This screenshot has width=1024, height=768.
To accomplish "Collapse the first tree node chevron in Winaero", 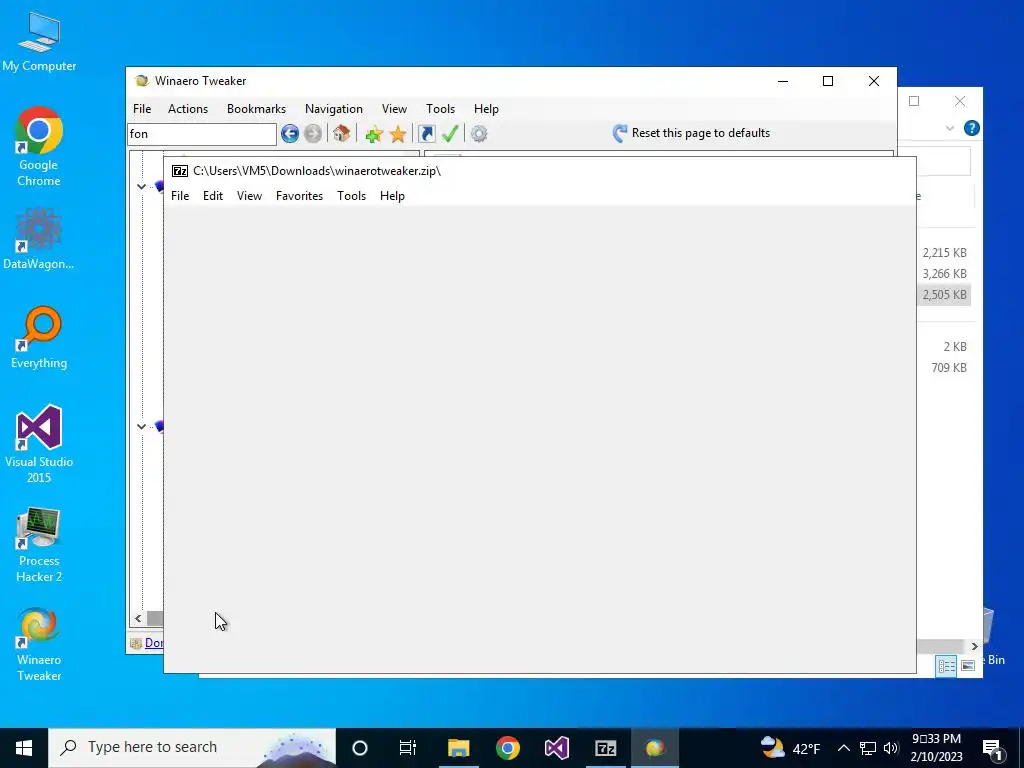I will click(x=141, y=187).
